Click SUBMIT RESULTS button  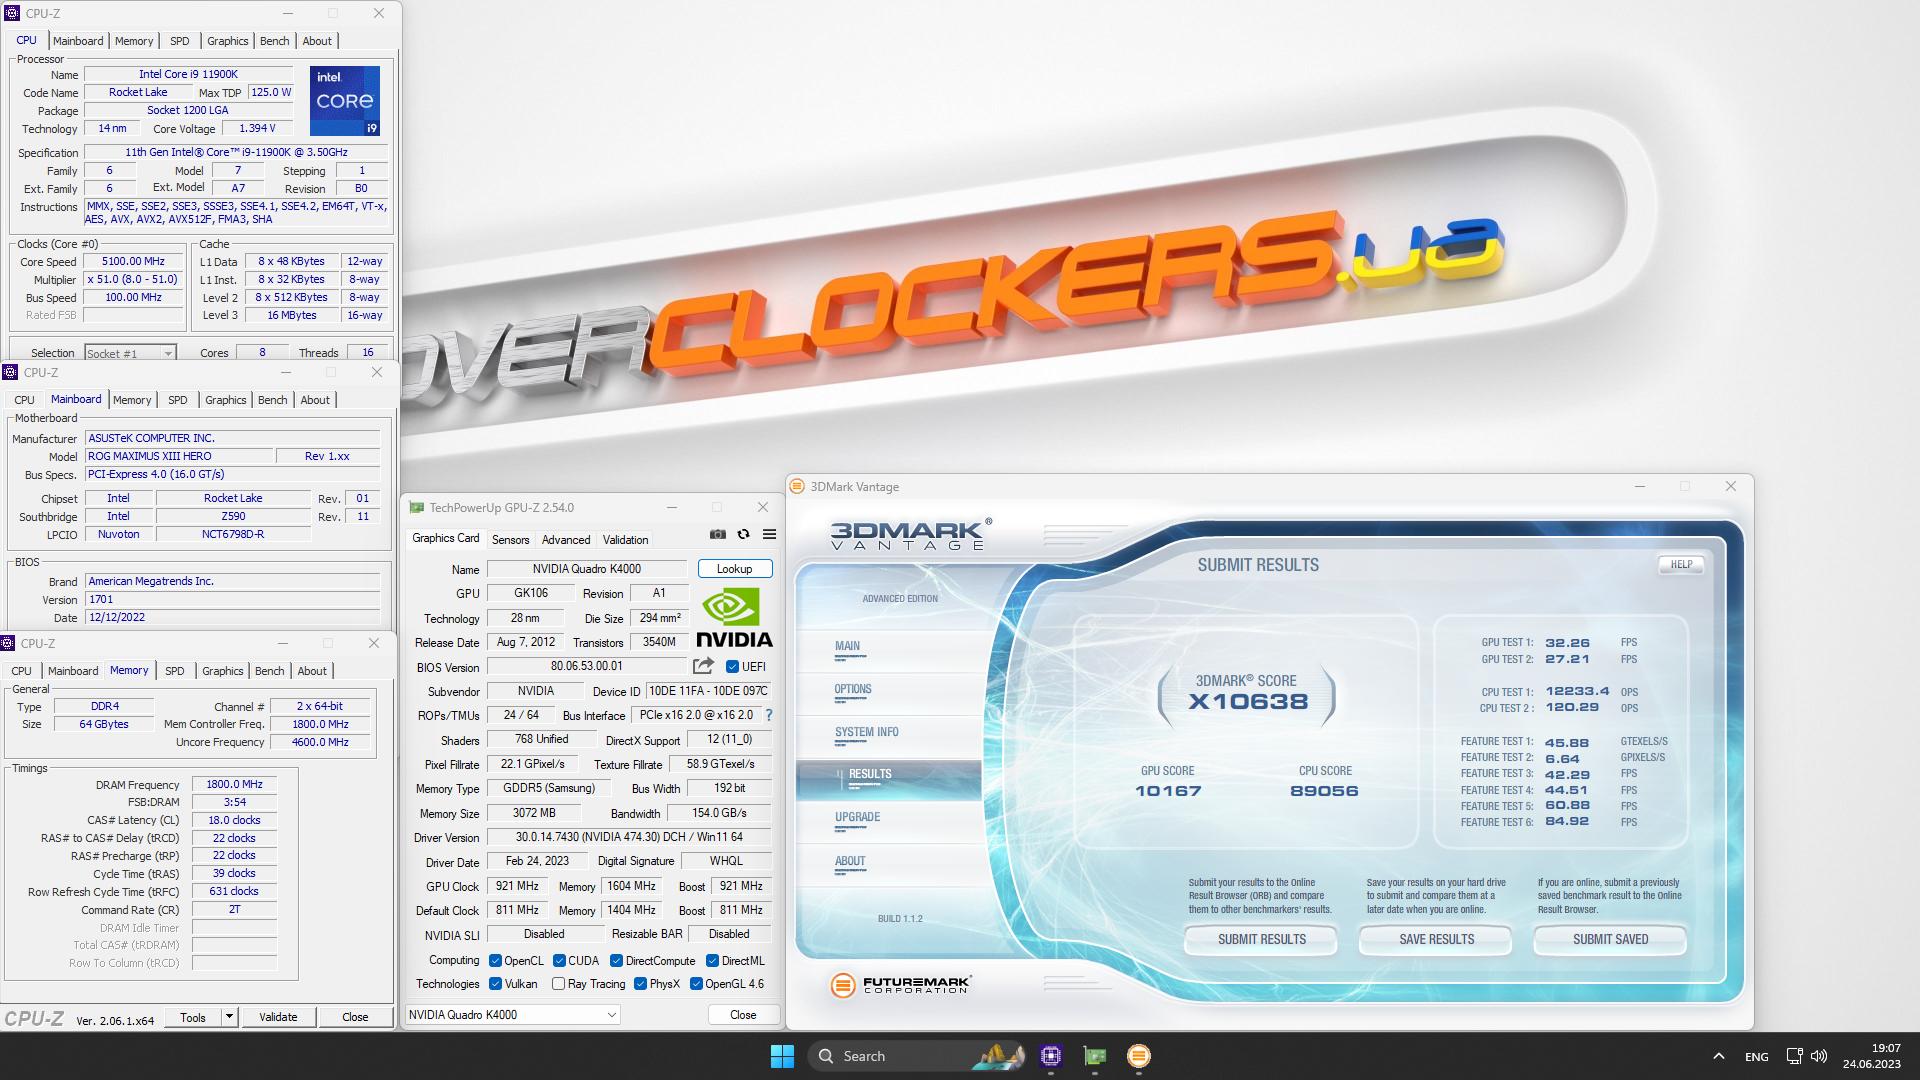point(1261,939)
